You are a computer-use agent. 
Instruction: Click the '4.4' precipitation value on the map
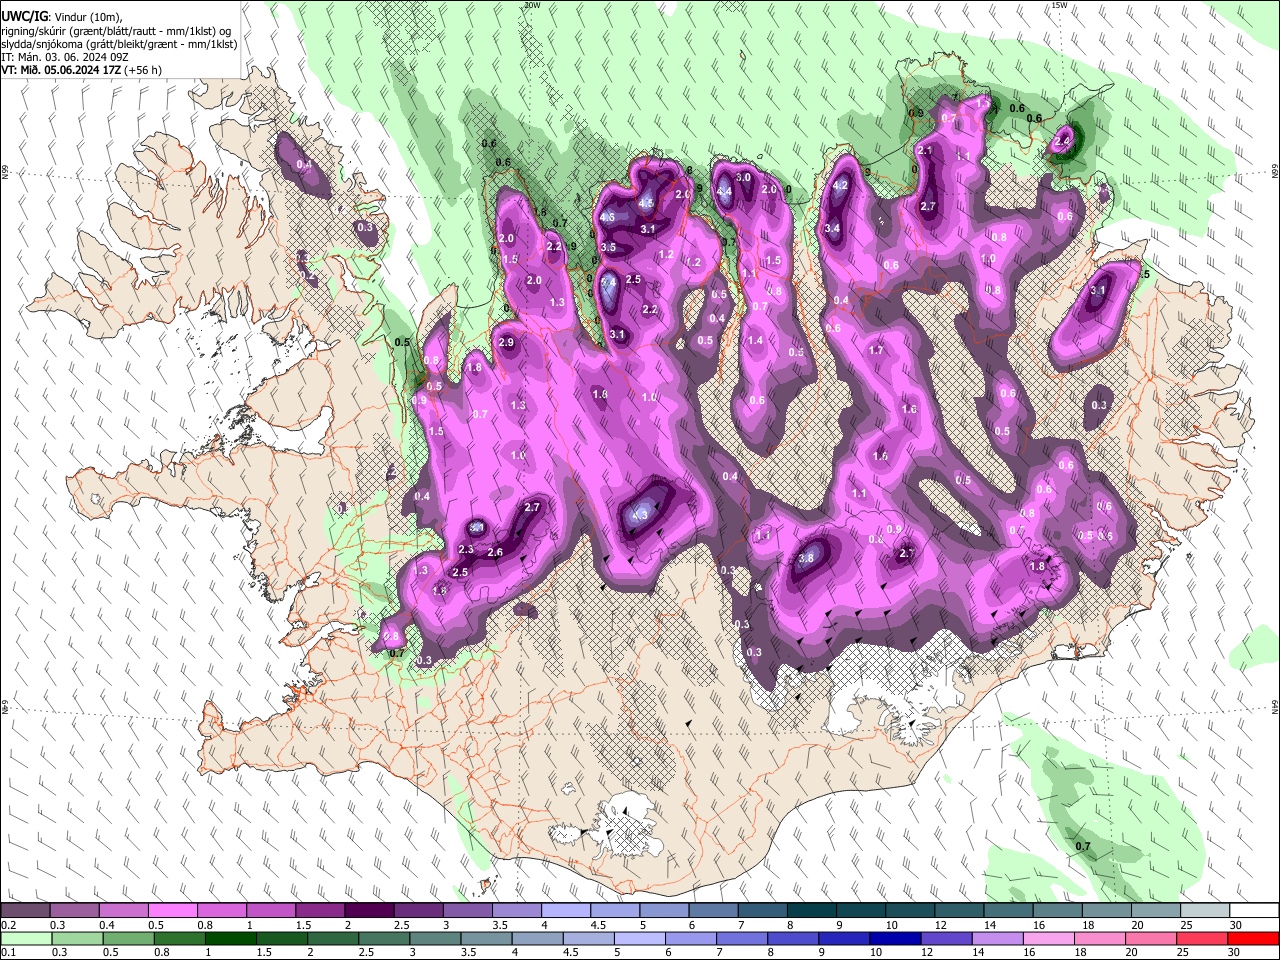click(x=725, y=192)
